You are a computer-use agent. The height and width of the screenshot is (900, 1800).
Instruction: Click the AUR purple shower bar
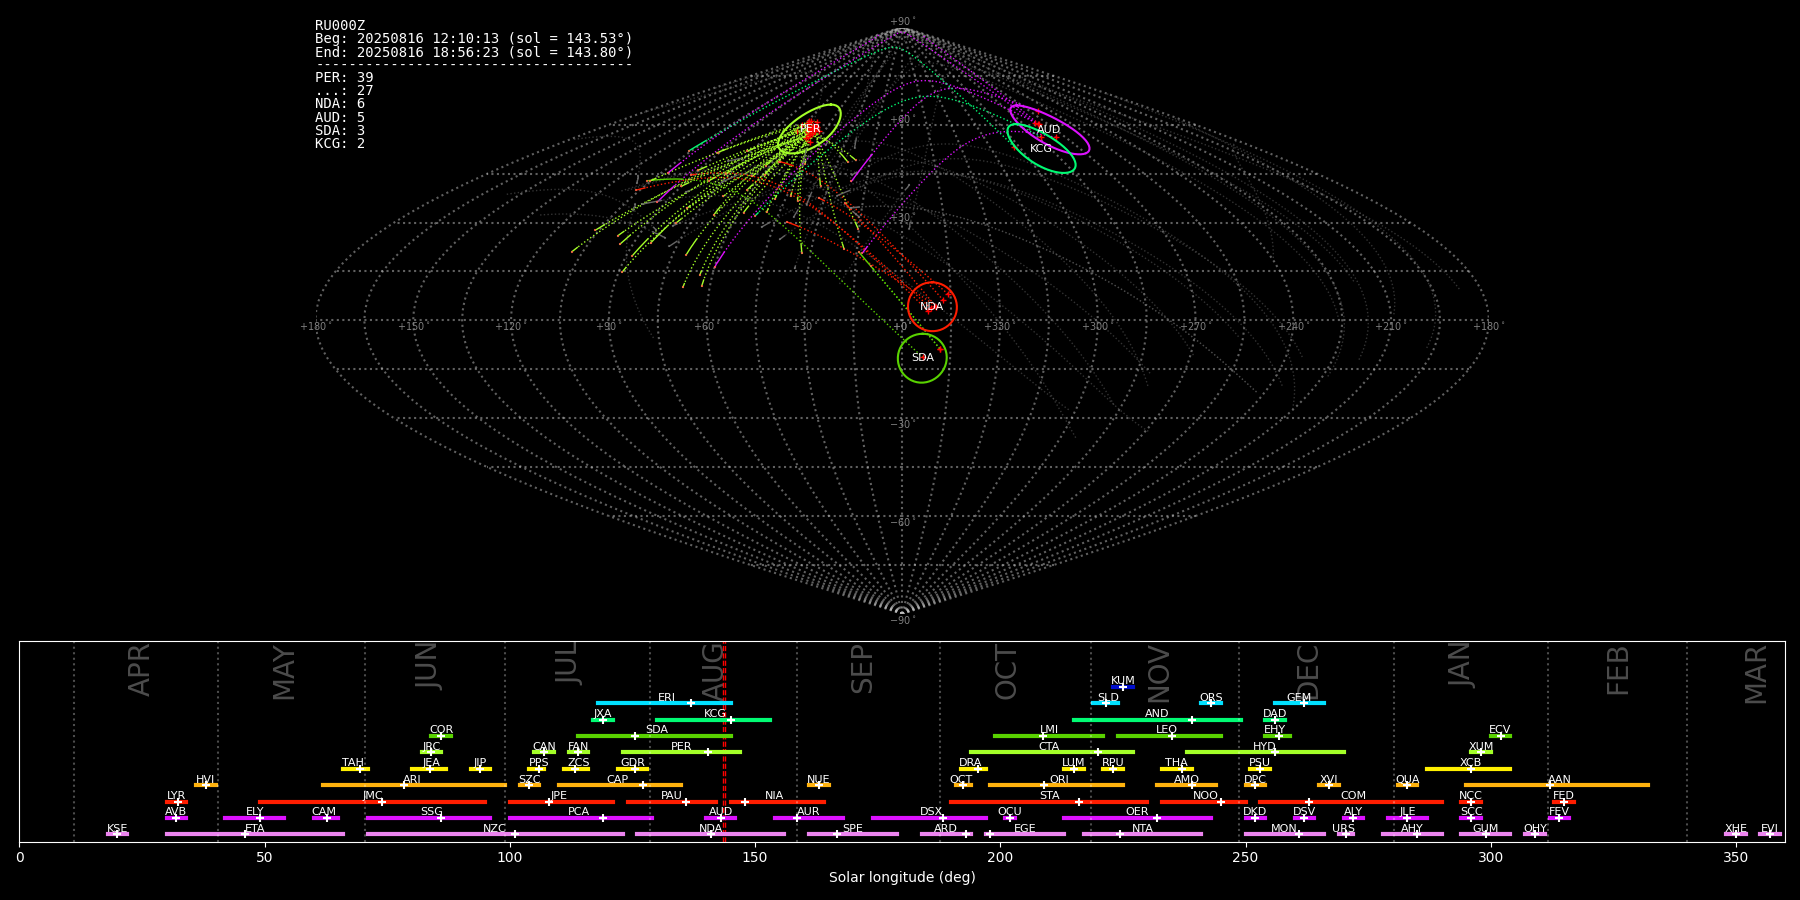(x=809, y=818)
